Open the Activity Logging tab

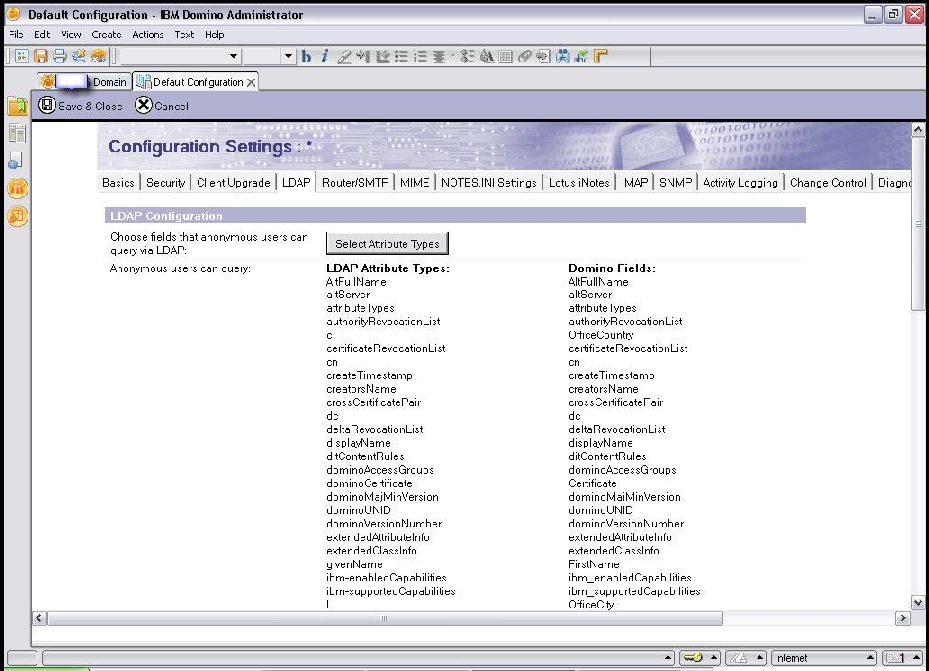point(740,182)
